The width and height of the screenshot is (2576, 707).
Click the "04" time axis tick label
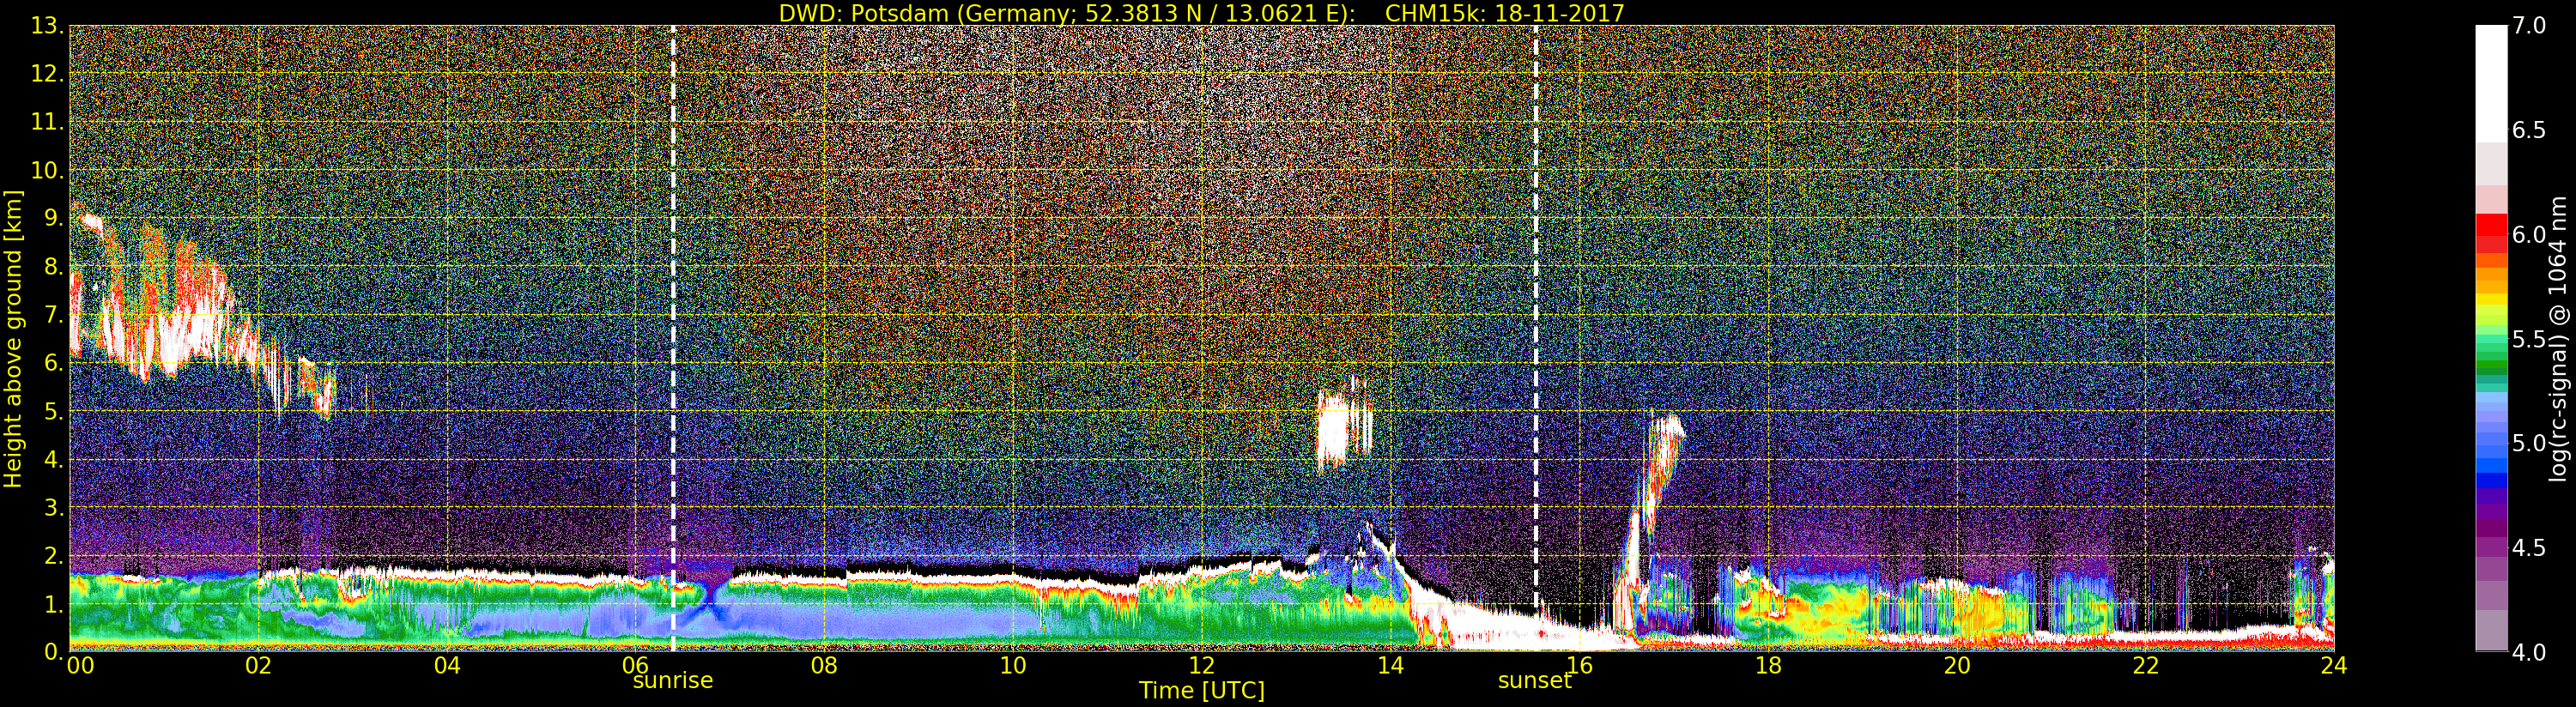coord(447,665)
